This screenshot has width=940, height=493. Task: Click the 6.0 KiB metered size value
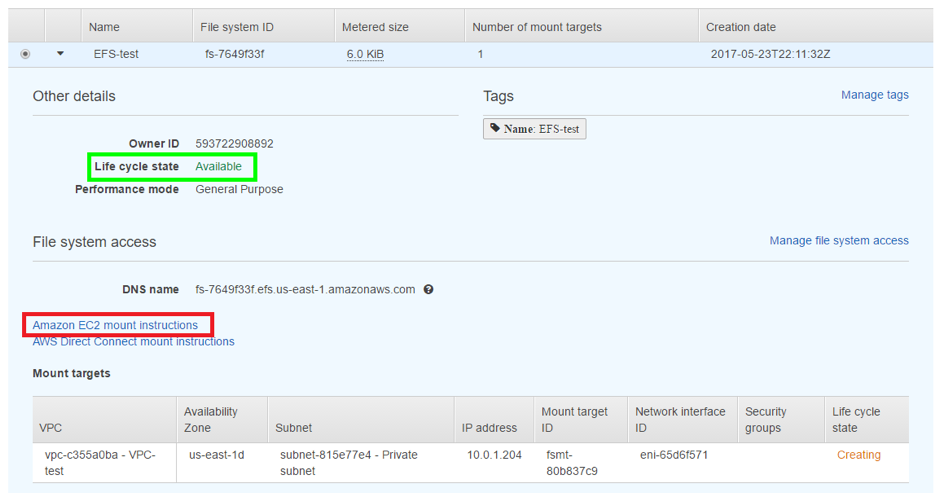coord(365,54)
